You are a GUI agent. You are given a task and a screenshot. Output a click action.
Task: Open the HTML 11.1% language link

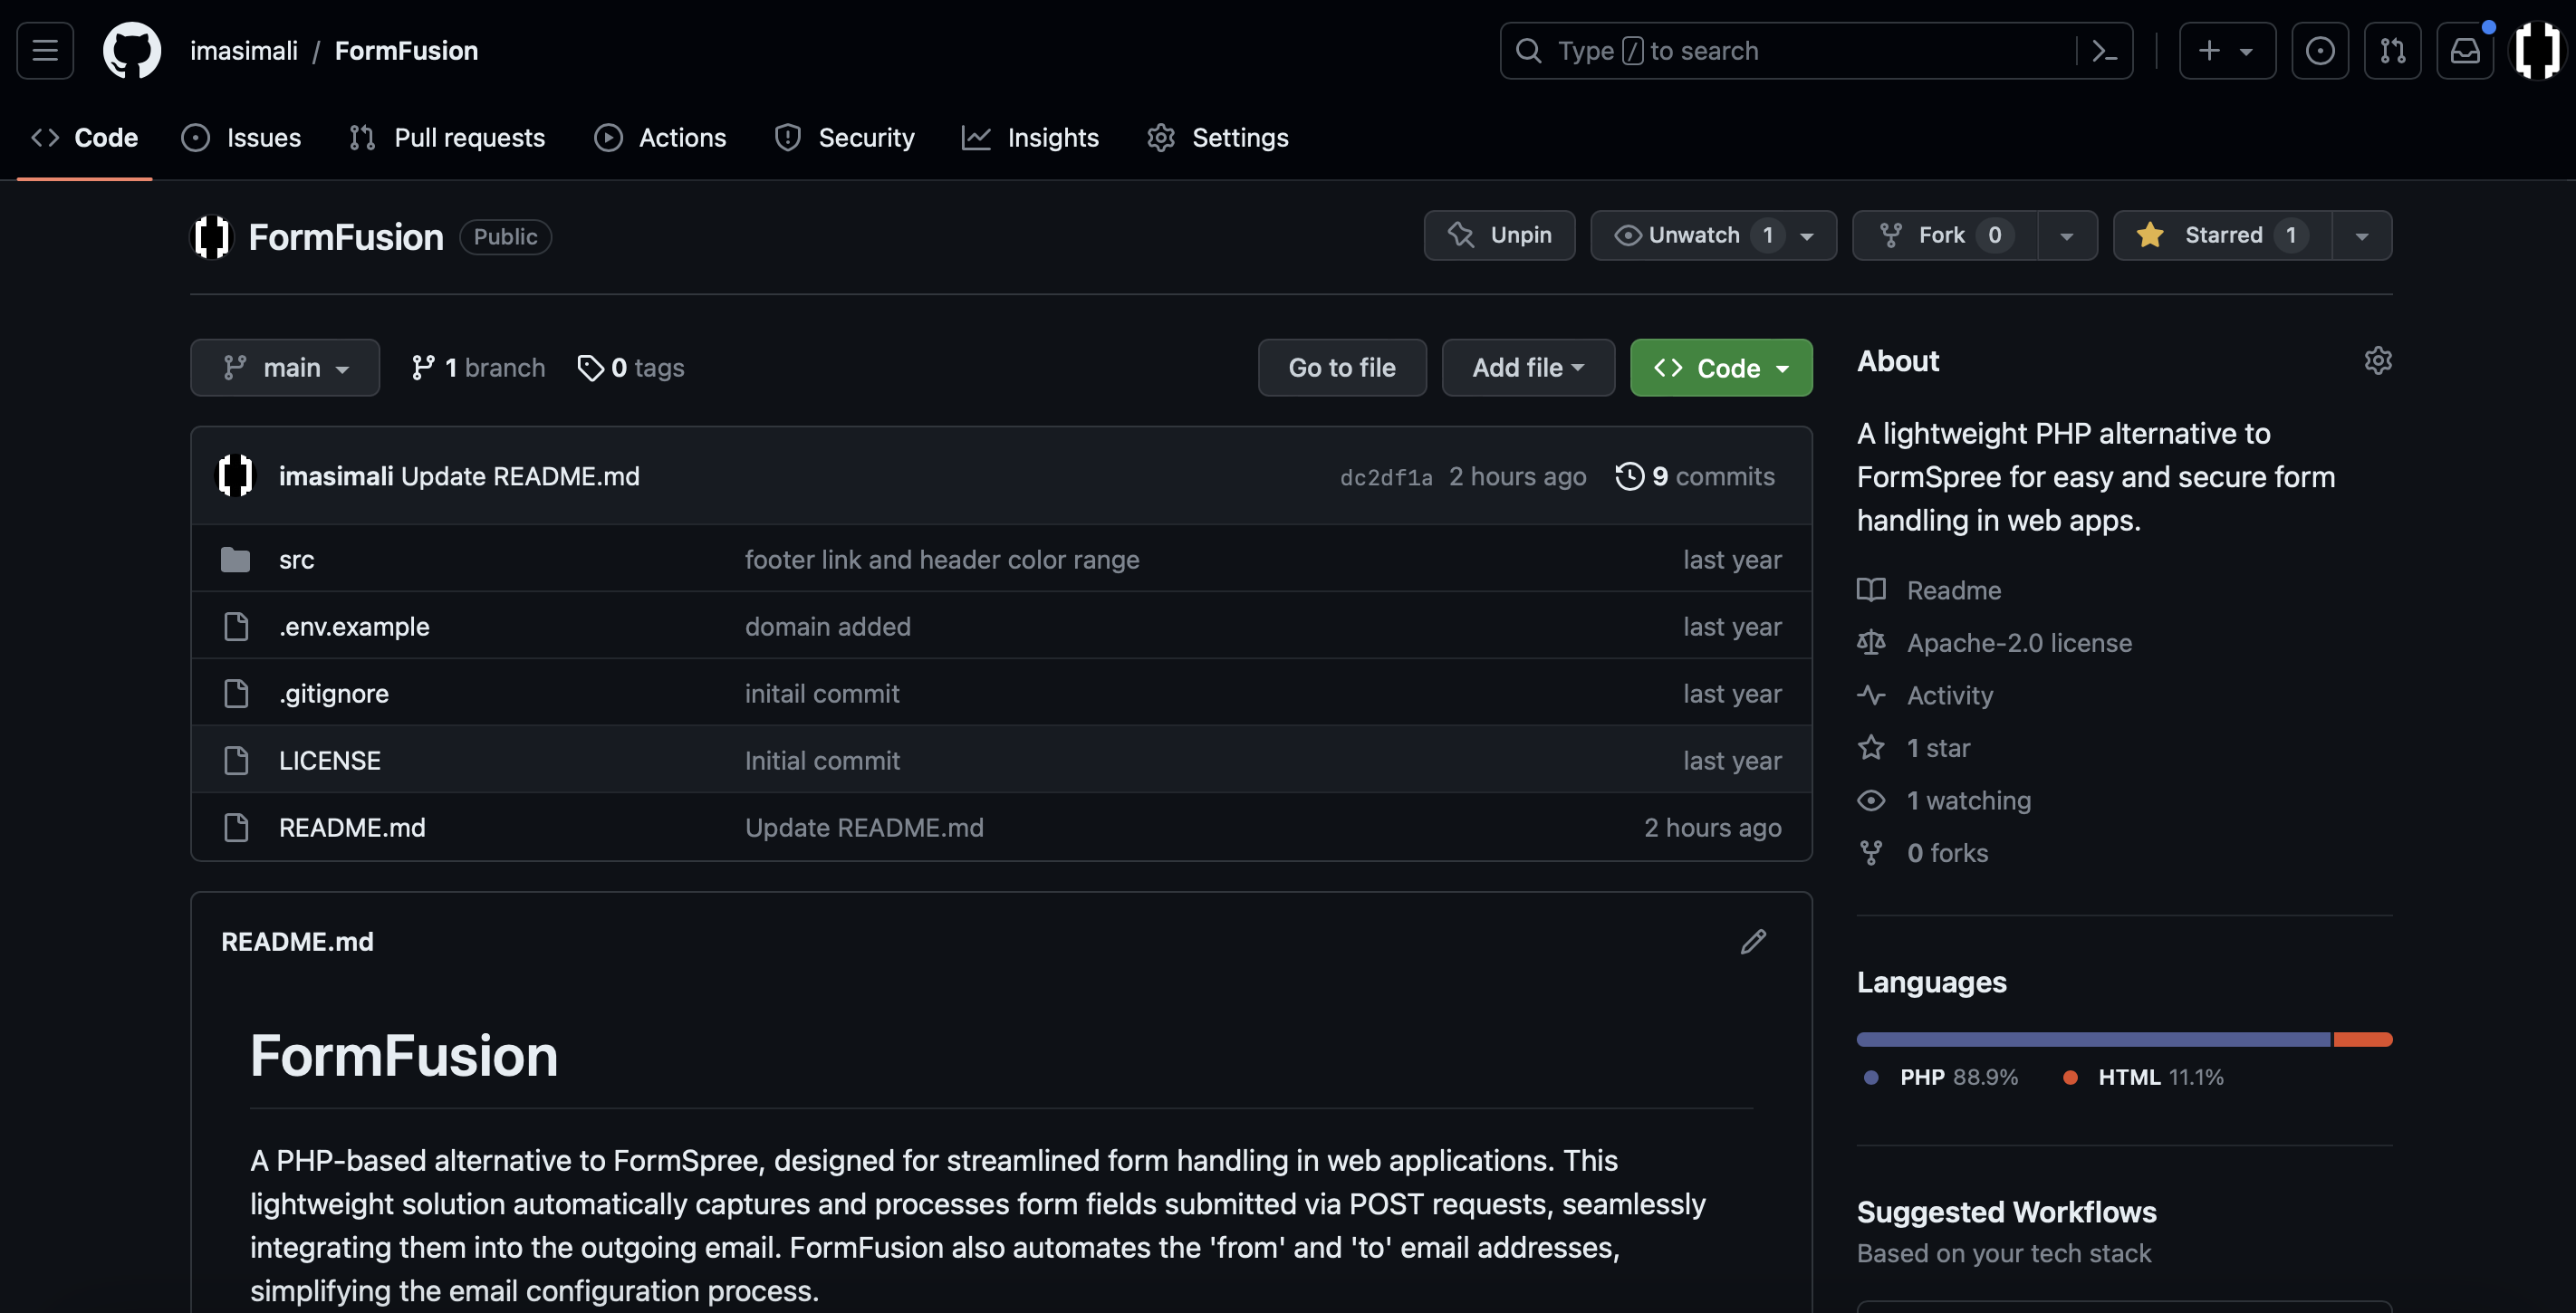tap(2143, 1076)
